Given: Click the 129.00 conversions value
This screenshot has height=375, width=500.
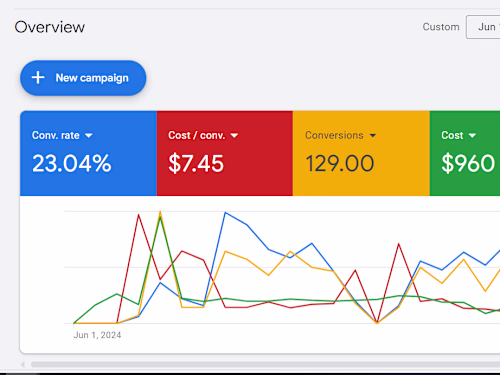Looking at the screenshot, I should tap(340, 164).
